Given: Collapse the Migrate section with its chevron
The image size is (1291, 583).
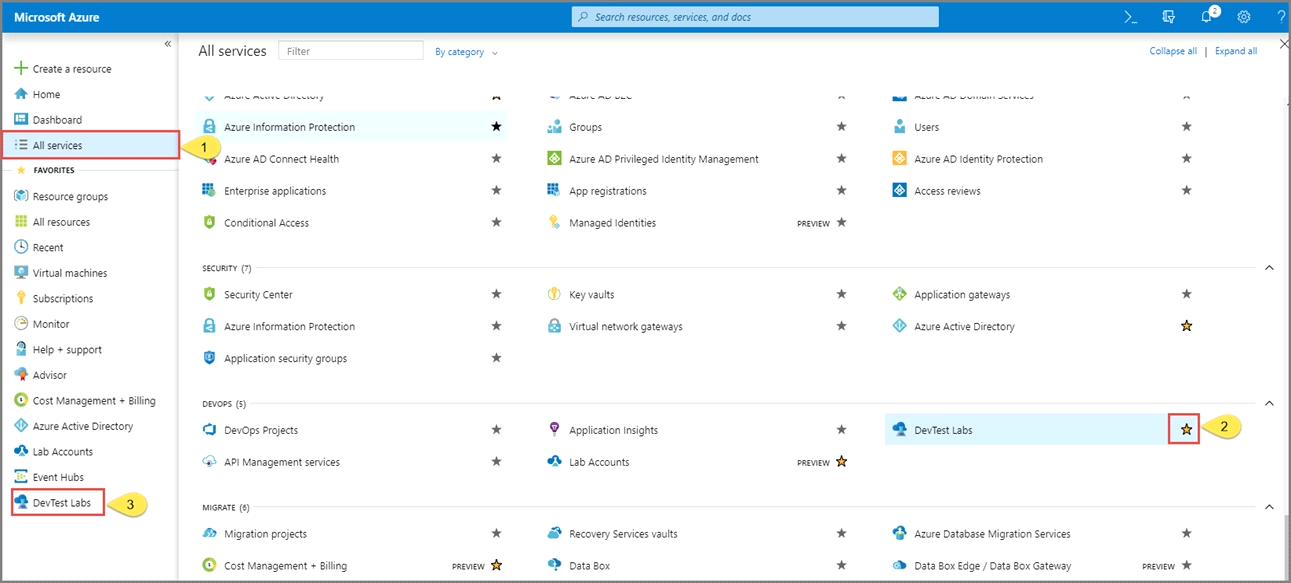Looking at the screenshot, I should click(1269, 507).
